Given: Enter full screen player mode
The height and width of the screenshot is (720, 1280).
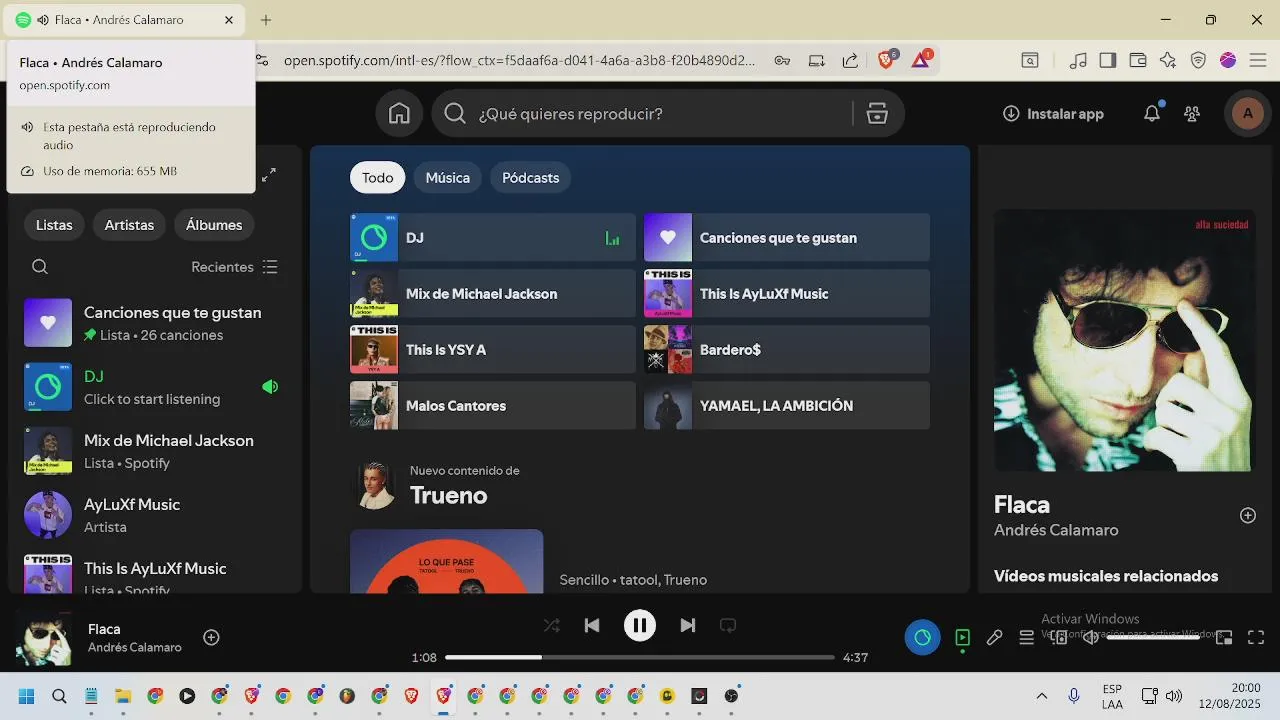Looking at the screenshot, I should [x=1256, y=637].
